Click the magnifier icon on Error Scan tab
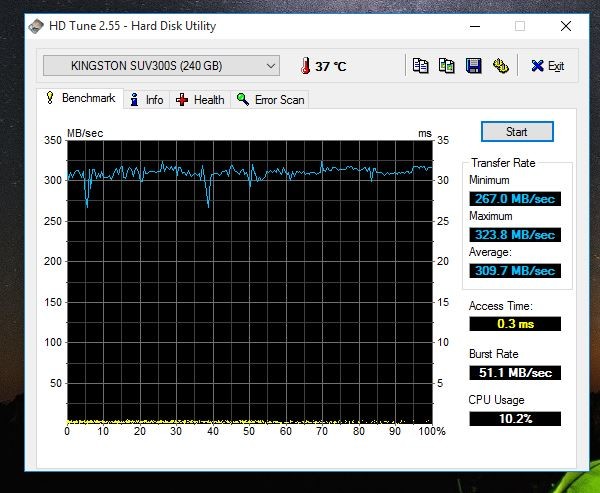Image resolution: width=600 pixels, height=493 pixels. pyautogui.click(x=243, y=100)
